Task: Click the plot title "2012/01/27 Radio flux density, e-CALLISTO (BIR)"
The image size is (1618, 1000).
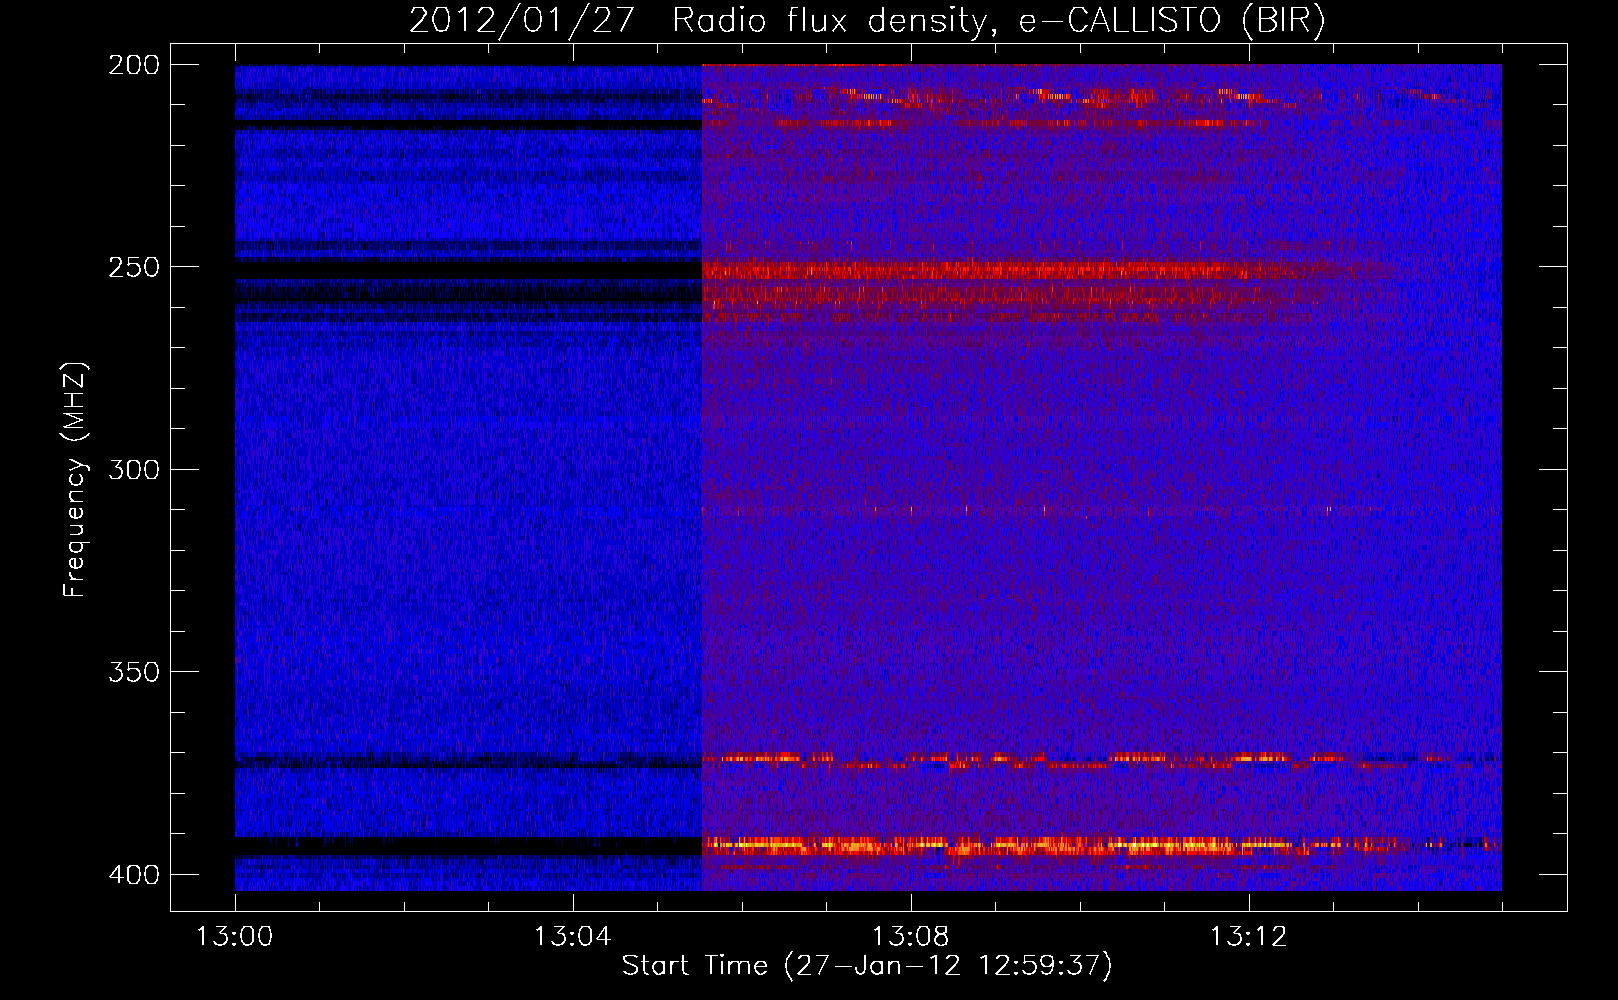Action: 867,21
